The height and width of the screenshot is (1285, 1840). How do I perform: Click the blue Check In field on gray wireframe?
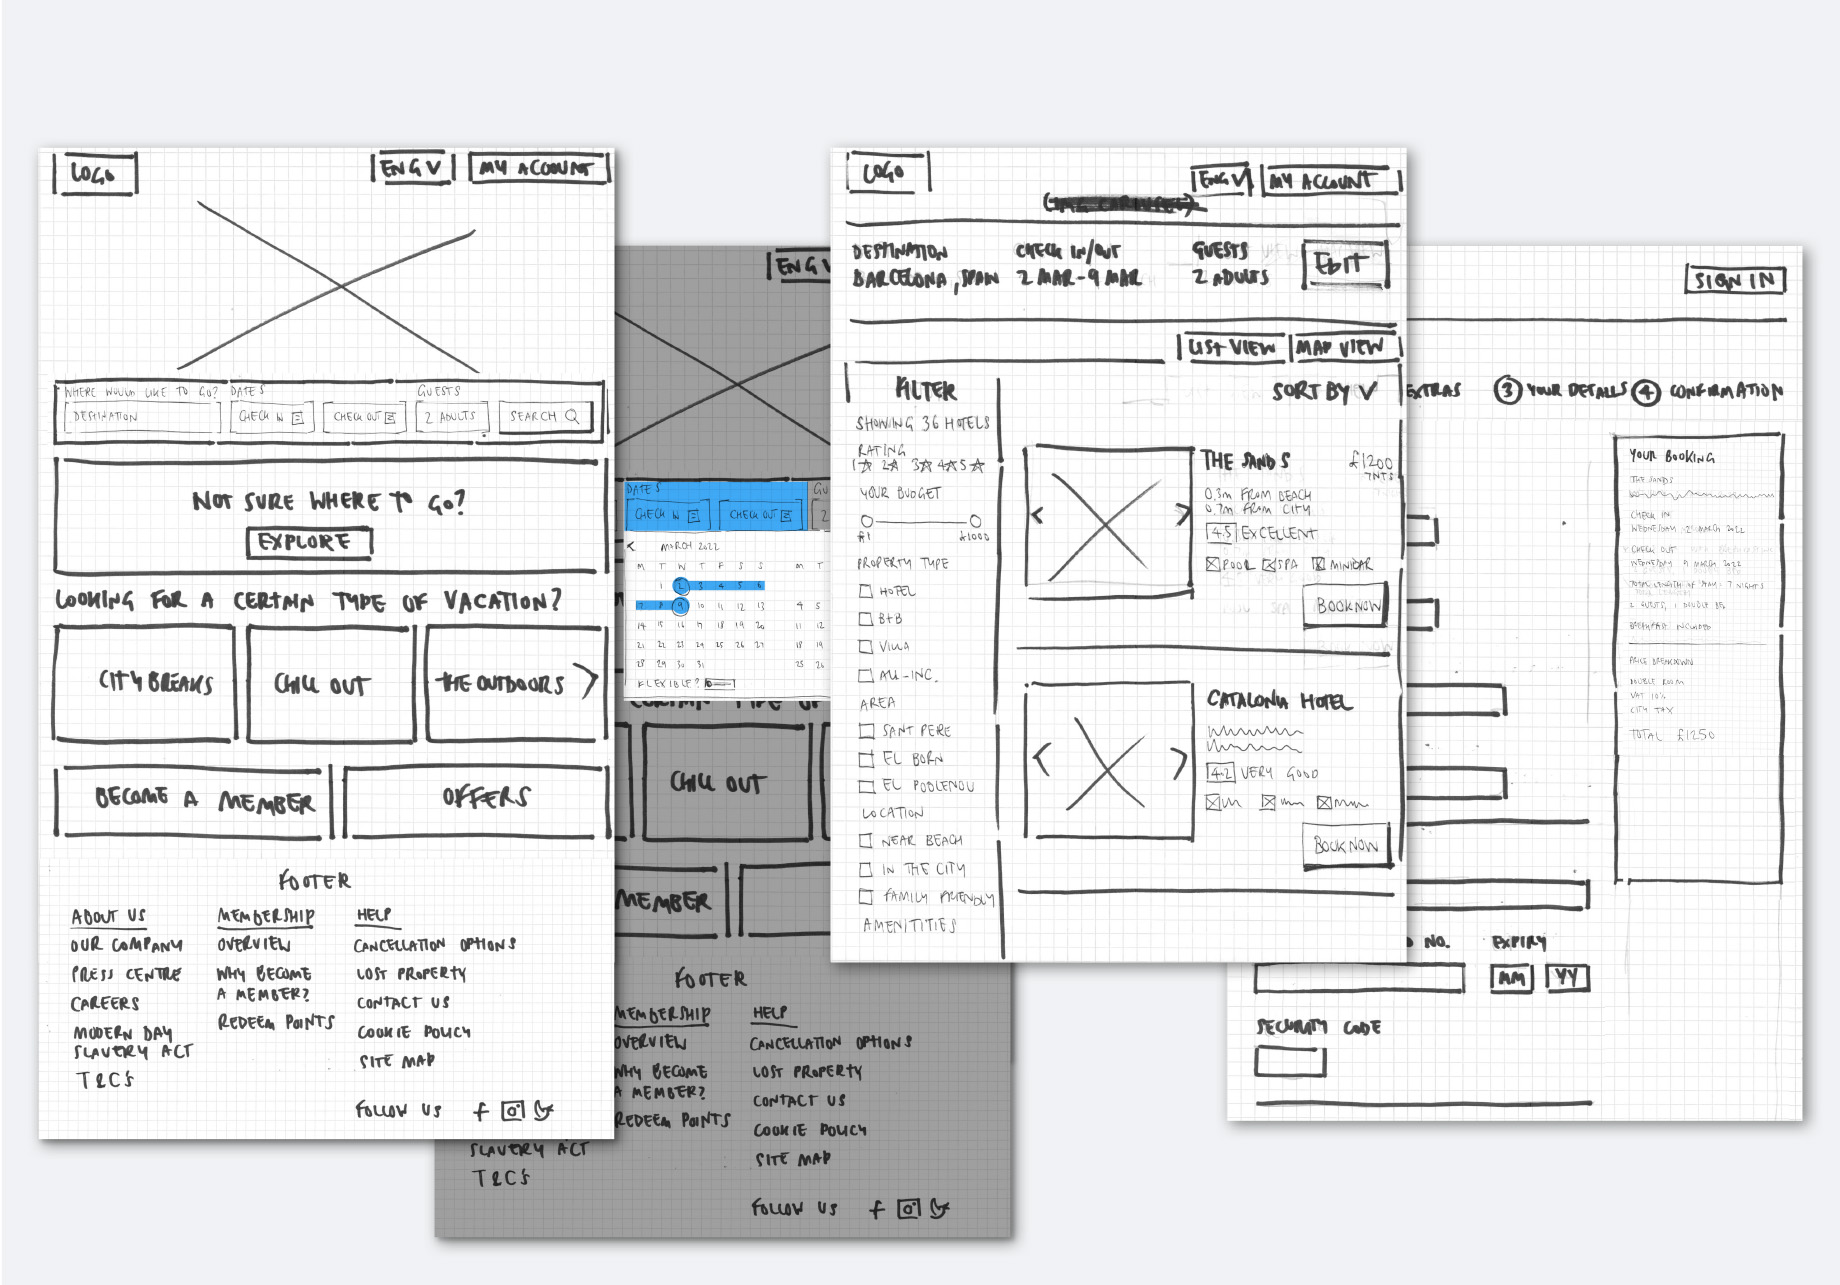[x=667, y=515]
